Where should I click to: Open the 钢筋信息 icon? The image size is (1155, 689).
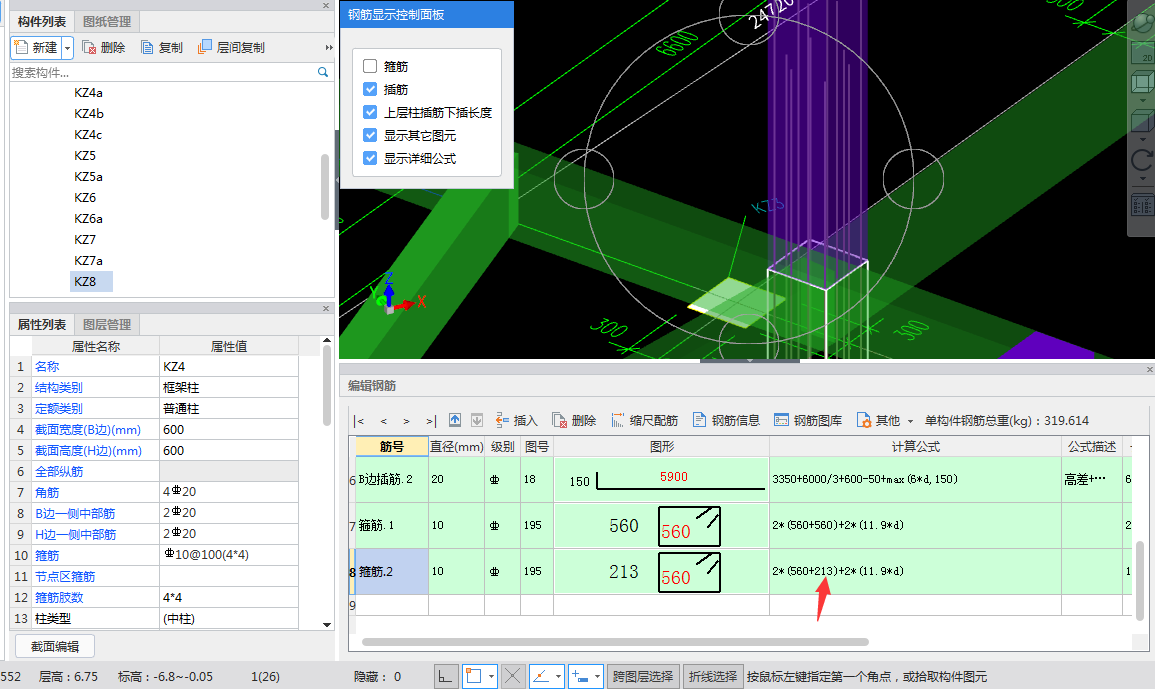coord(700,420)
